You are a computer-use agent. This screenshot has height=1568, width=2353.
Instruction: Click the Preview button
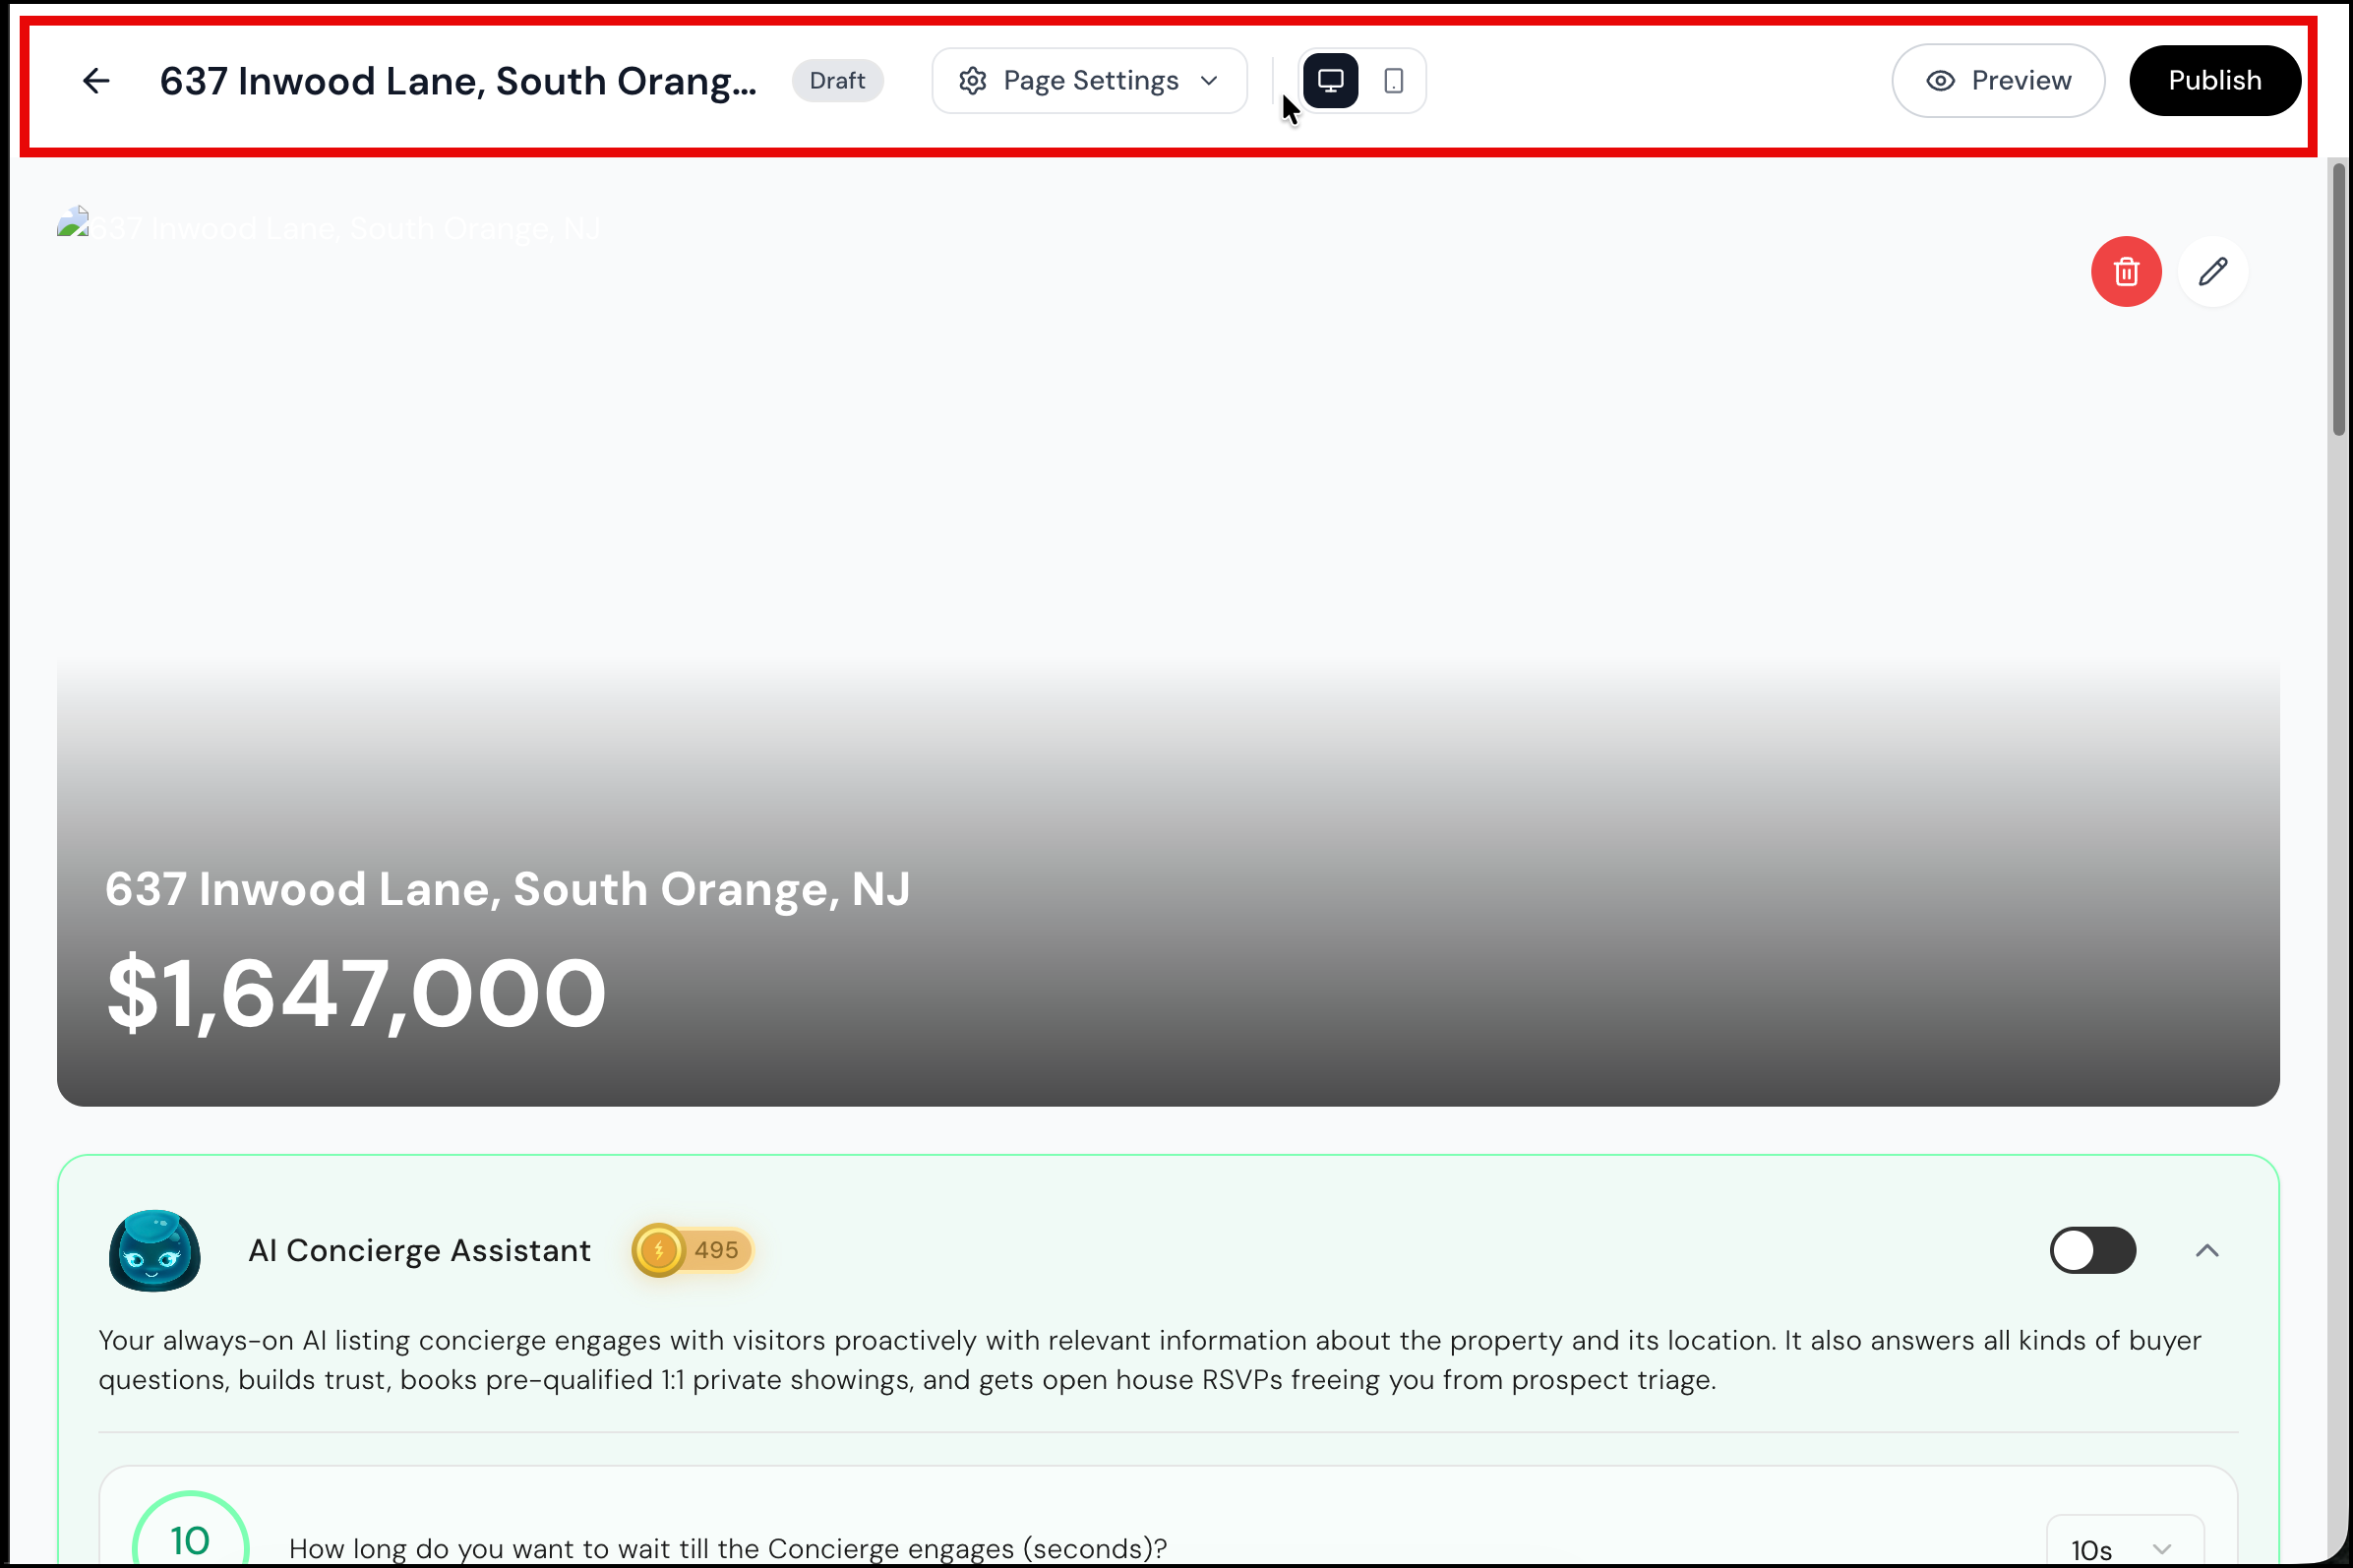pyautogui.click(x=1998, y=80)
